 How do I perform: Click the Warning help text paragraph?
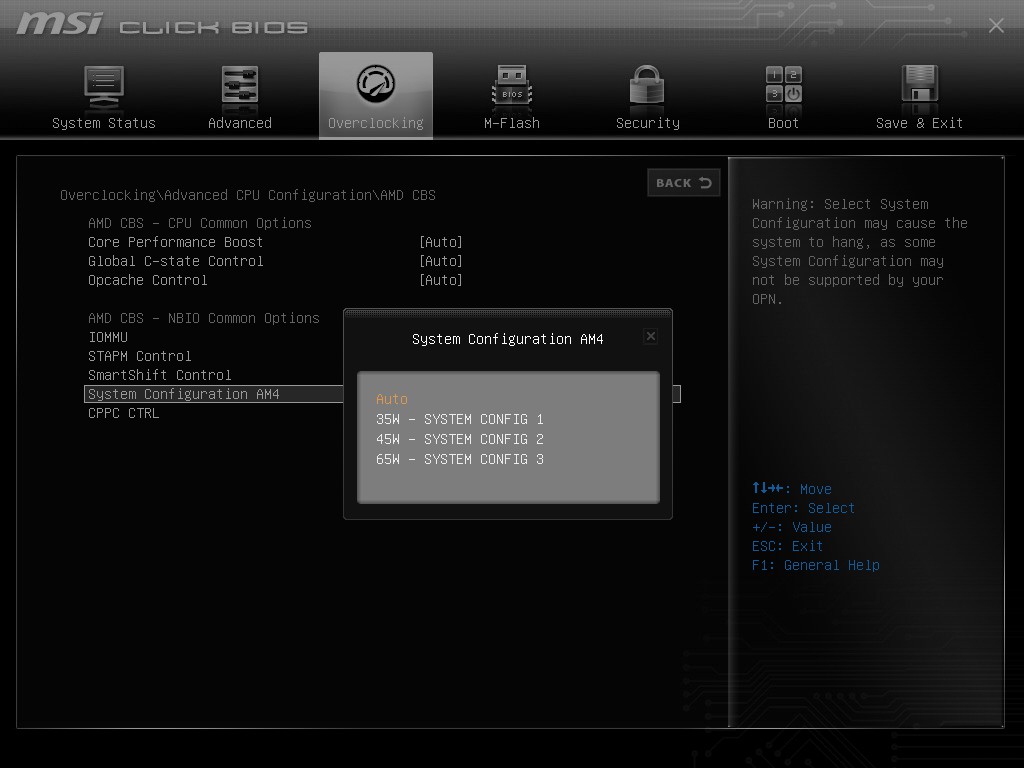[x=859, y=252]
